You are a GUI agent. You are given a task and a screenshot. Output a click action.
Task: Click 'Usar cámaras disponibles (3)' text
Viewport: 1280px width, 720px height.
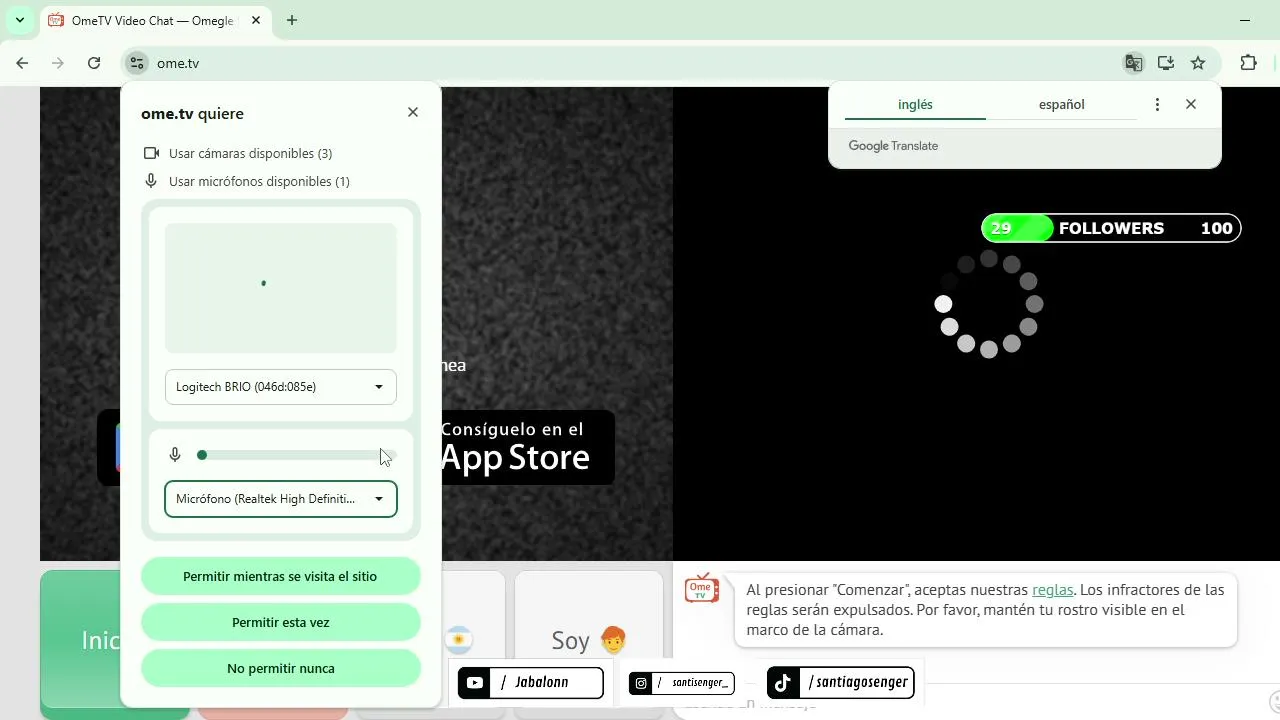pos(250,153)
